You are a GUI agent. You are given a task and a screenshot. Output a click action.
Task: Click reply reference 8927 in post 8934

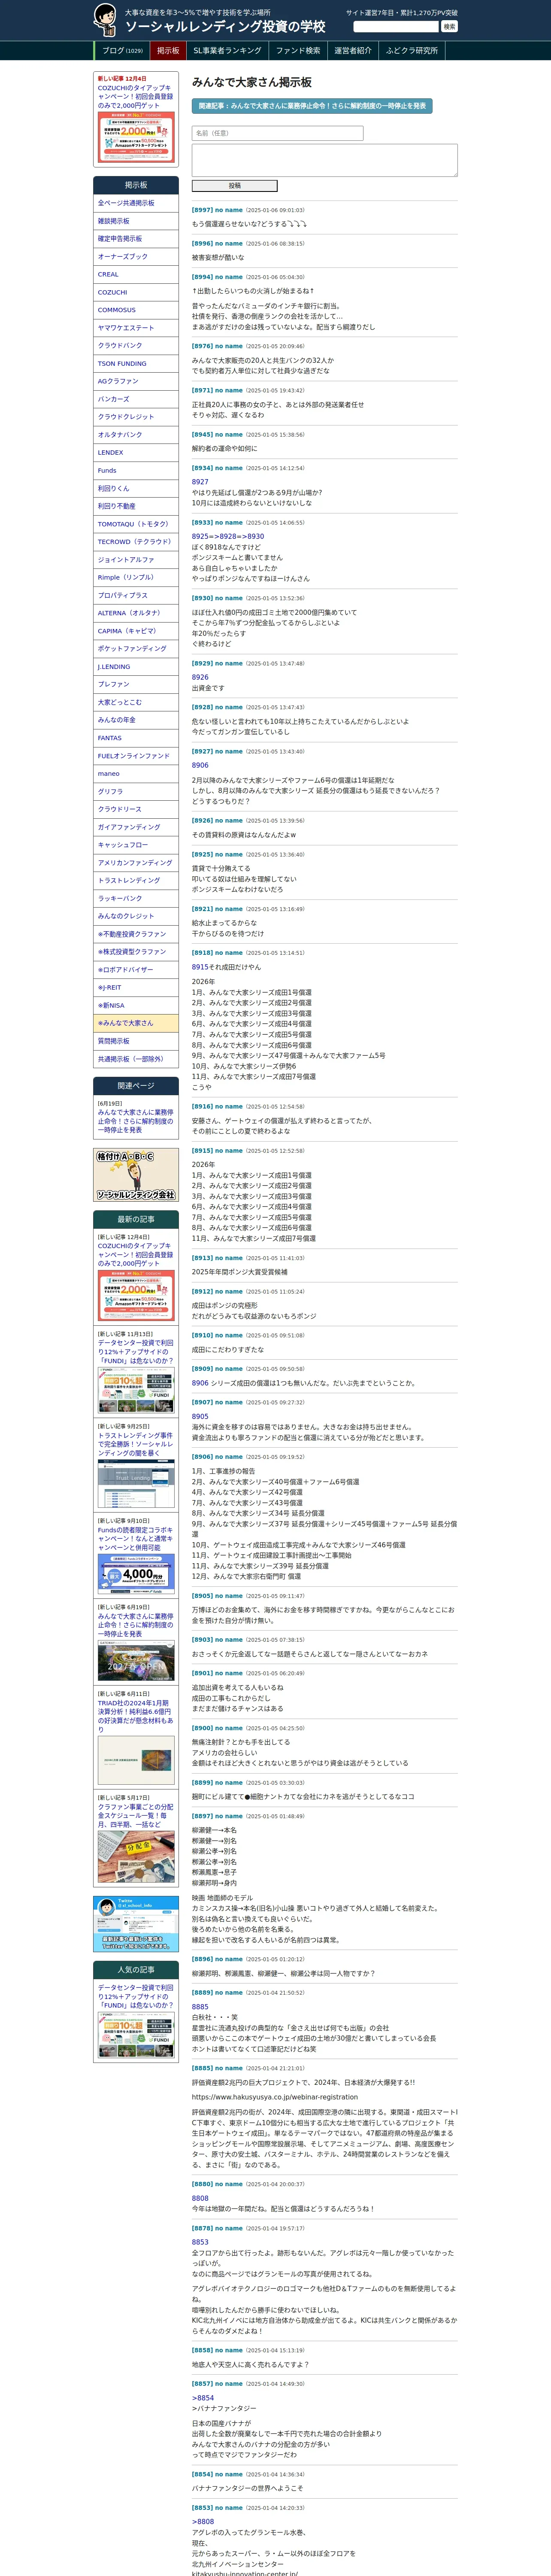click(200, 482)
